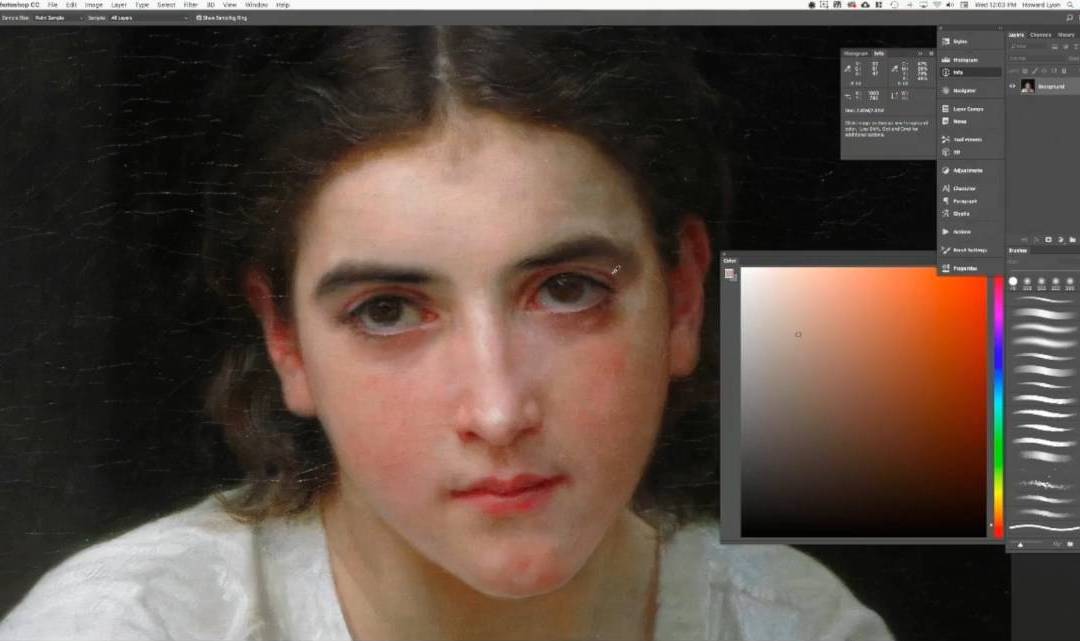
Task: Open the Window menu
Action: 256,5
